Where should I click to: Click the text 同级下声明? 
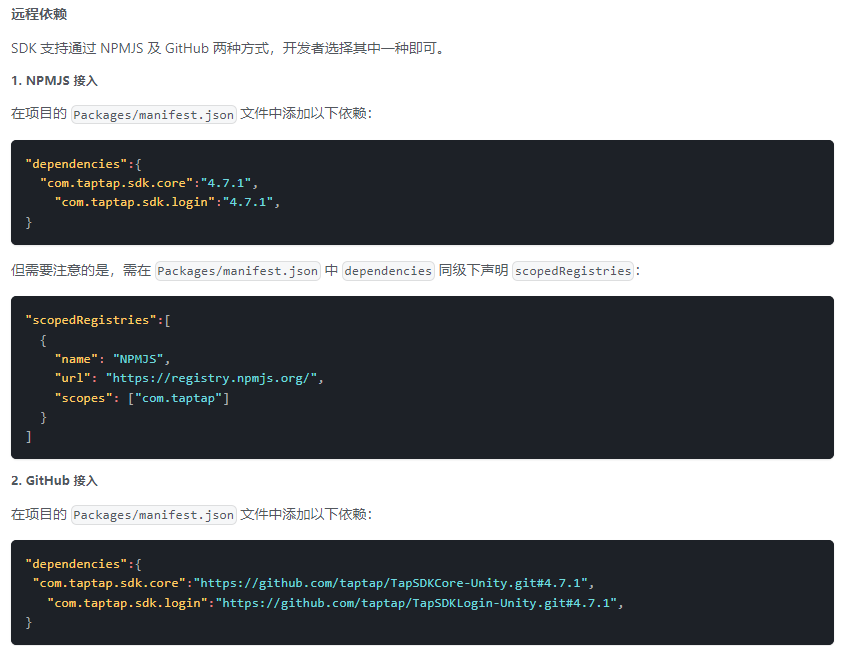tap(474, 270)
